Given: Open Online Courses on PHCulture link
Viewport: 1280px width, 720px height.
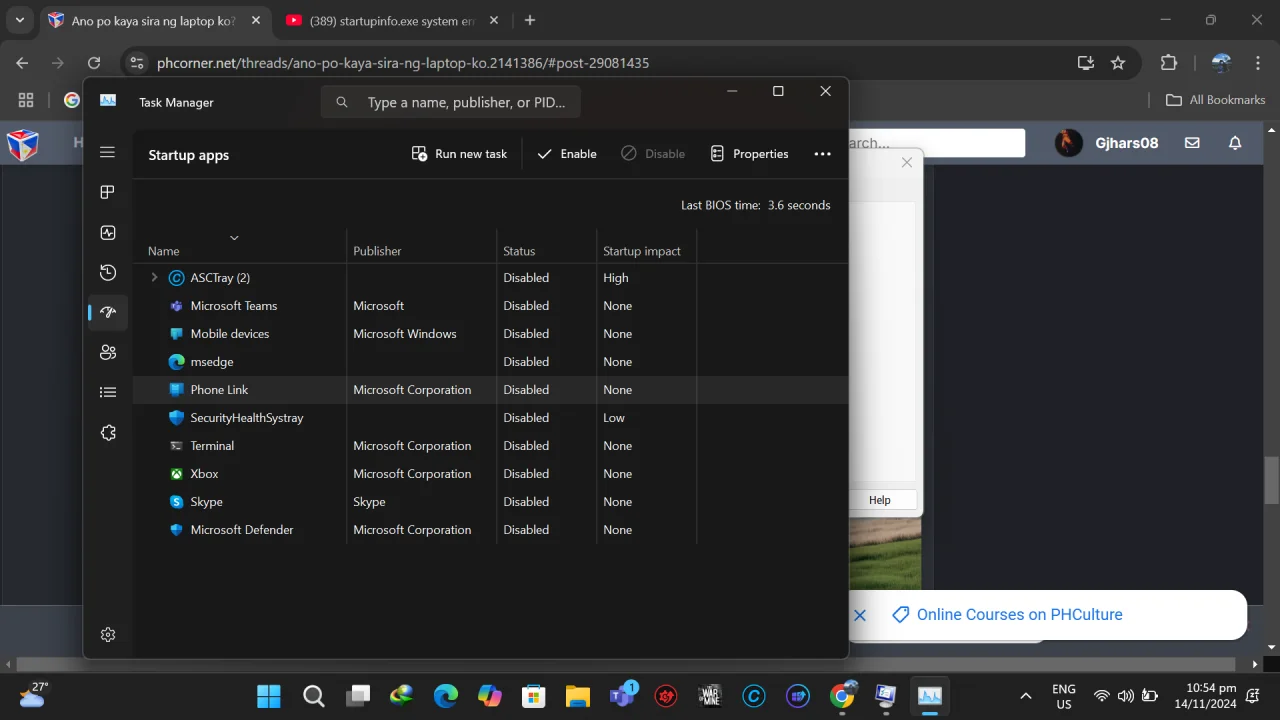Looking at the screenshot, I should point(1020,615).
